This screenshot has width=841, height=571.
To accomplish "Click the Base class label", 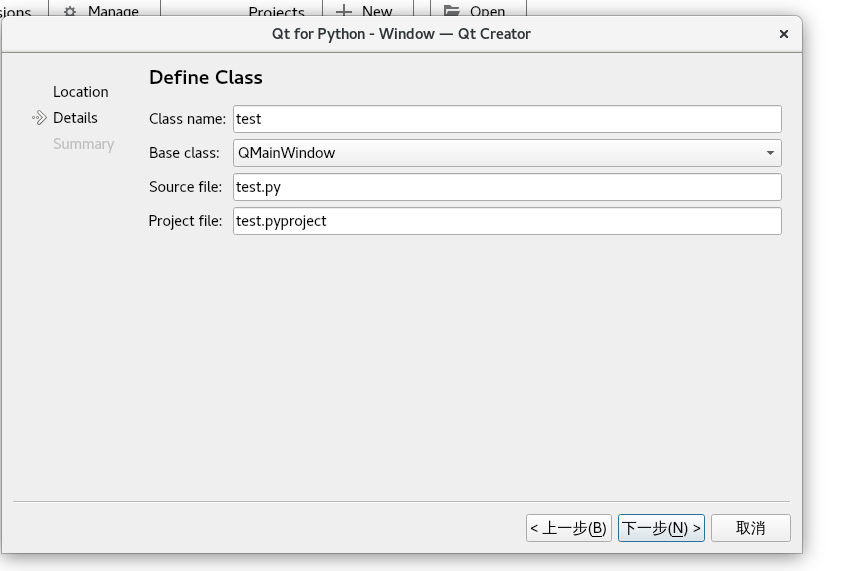I will (x=185, y=153).
